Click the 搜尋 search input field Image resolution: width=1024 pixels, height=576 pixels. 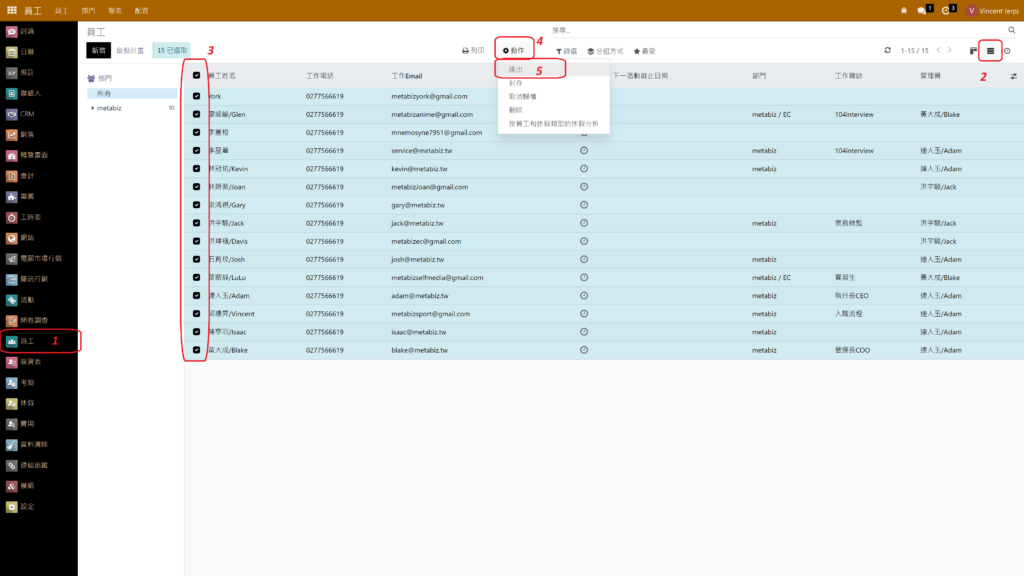[750, 30]
